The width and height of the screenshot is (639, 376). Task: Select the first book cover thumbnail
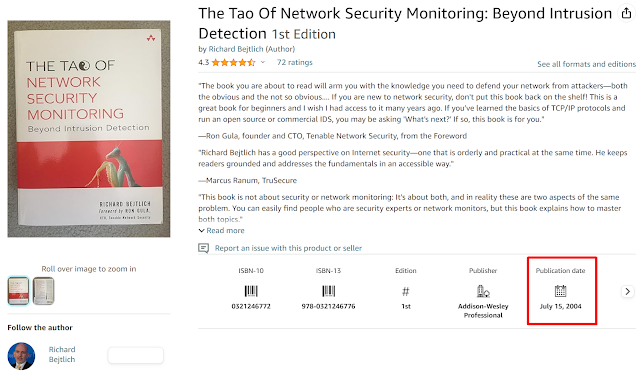[x=18, y=291]
